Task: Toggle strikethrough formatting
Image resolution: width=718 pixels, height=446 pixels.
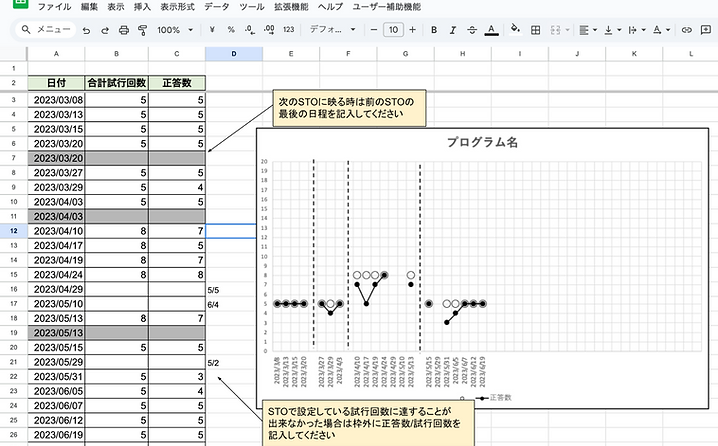Action: 472,30
